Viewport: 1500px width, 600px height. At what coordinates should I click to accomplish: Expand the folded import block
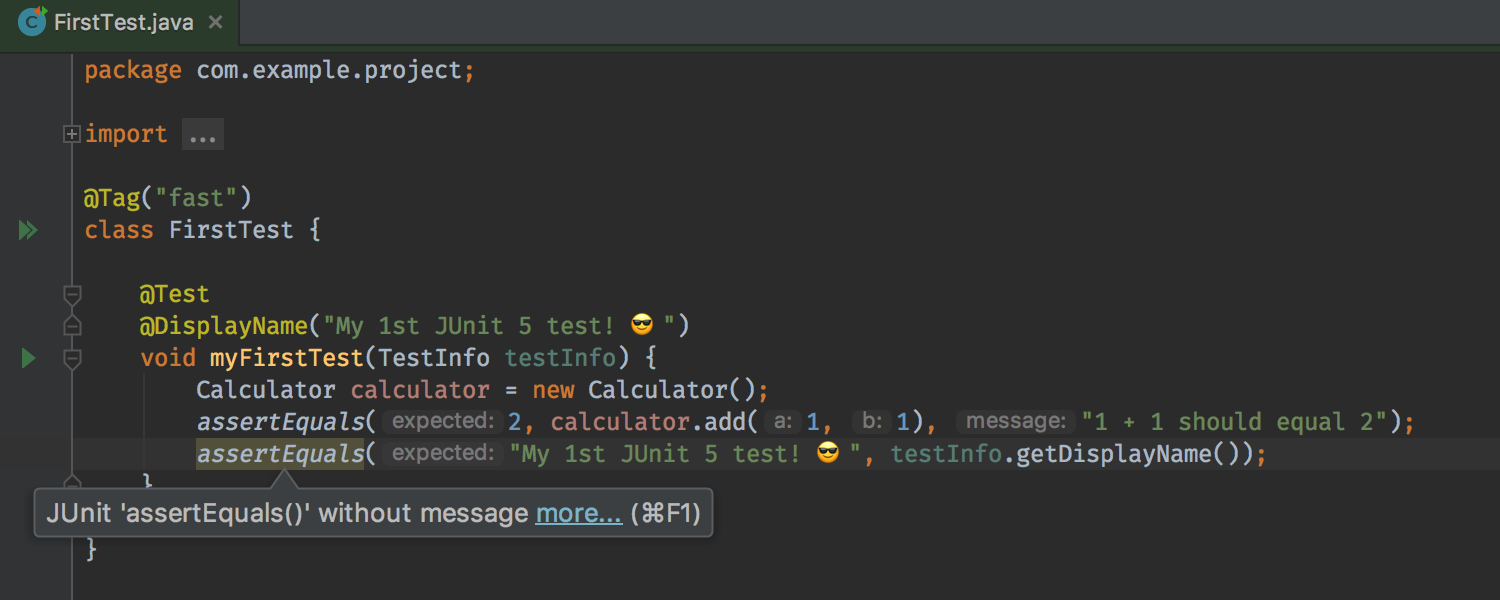[x=72, y=134]
